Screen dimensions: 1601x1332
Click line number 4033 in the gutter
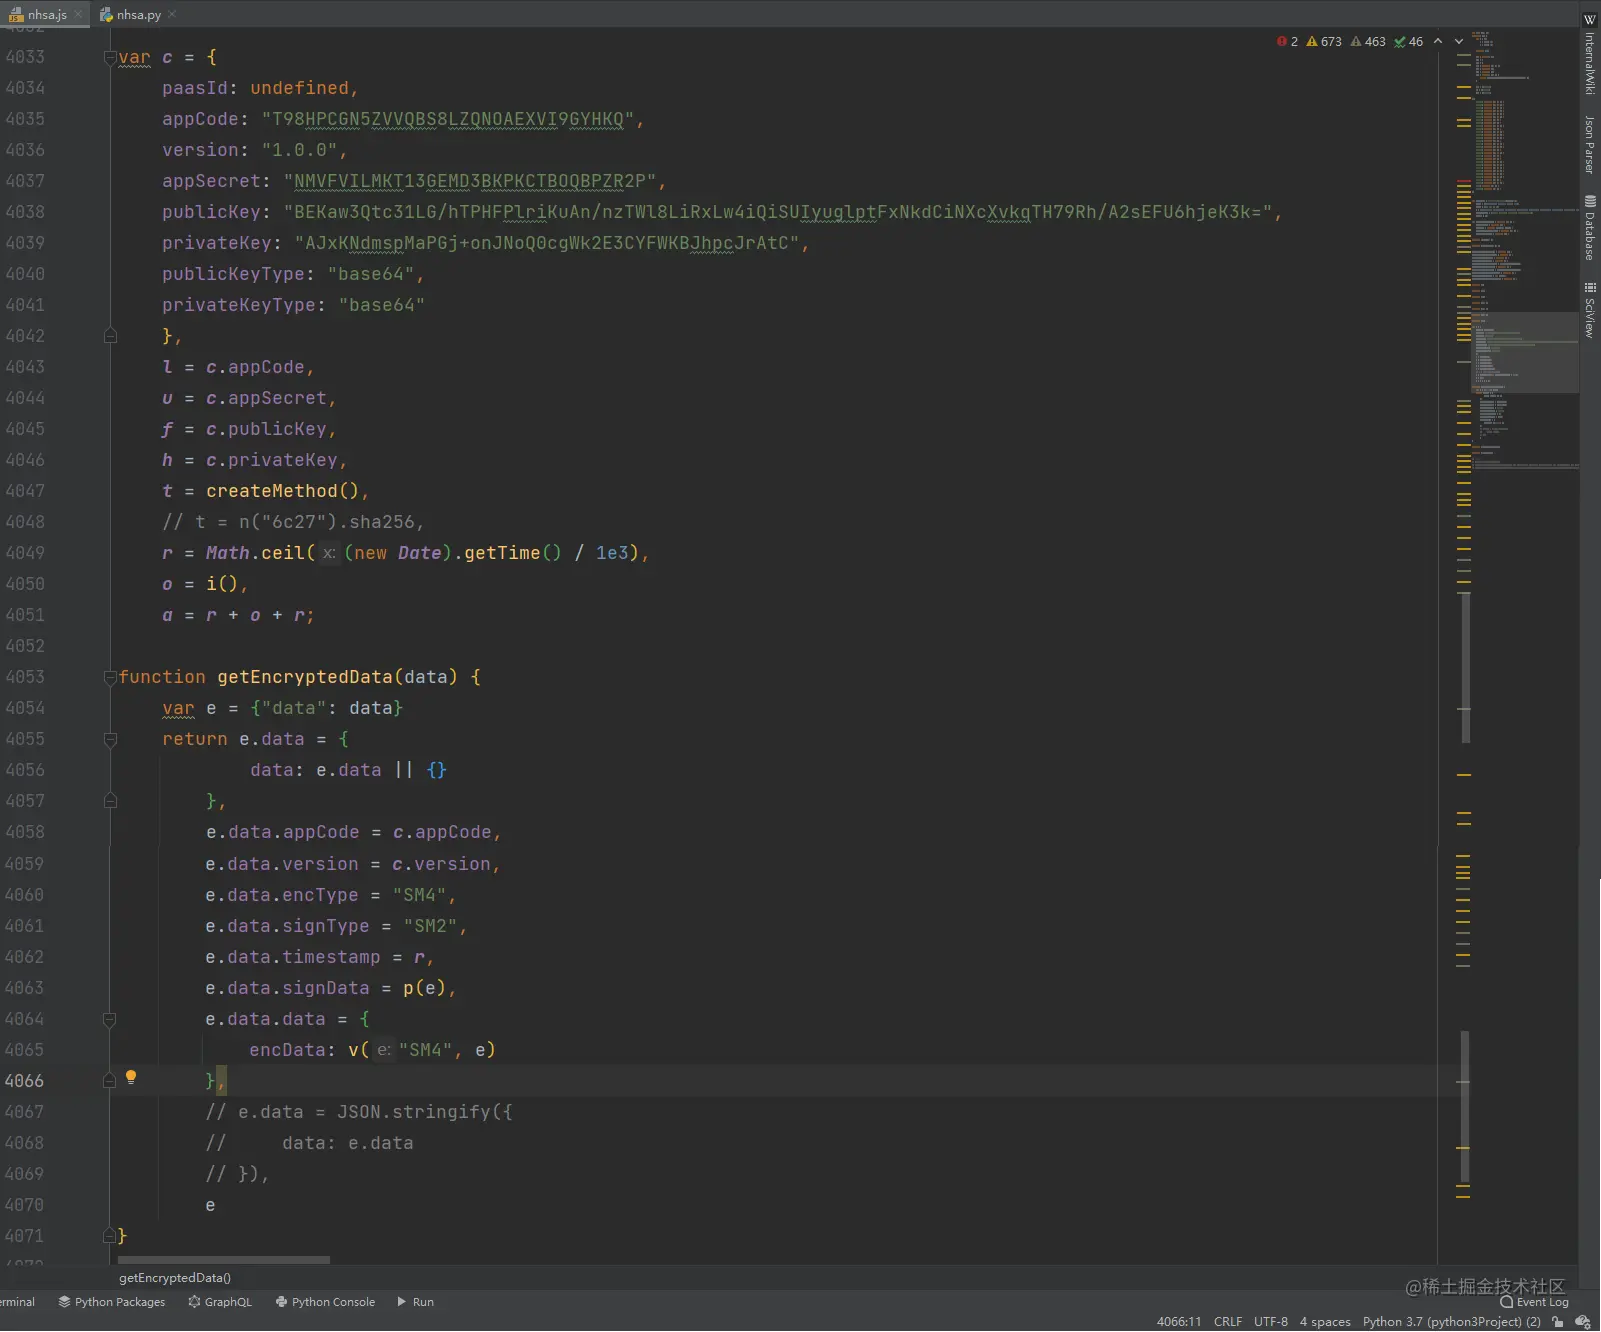coord(24,57)
